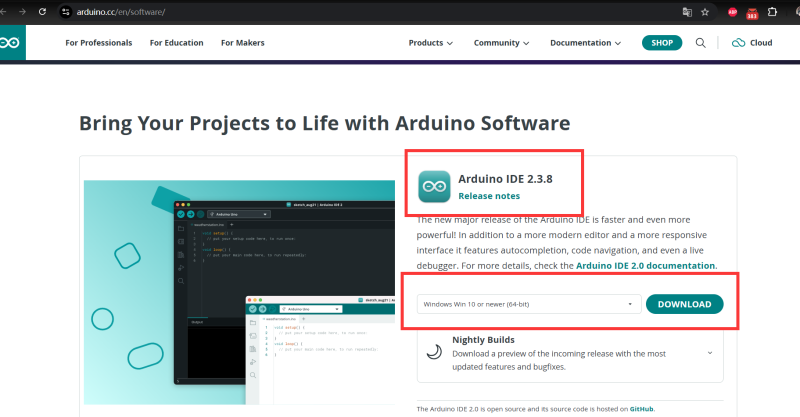Image resolution: width=800 pixels, height=417 pixels.
Task: Open the red ABP extension icon
Action: (x=733, y=12)
